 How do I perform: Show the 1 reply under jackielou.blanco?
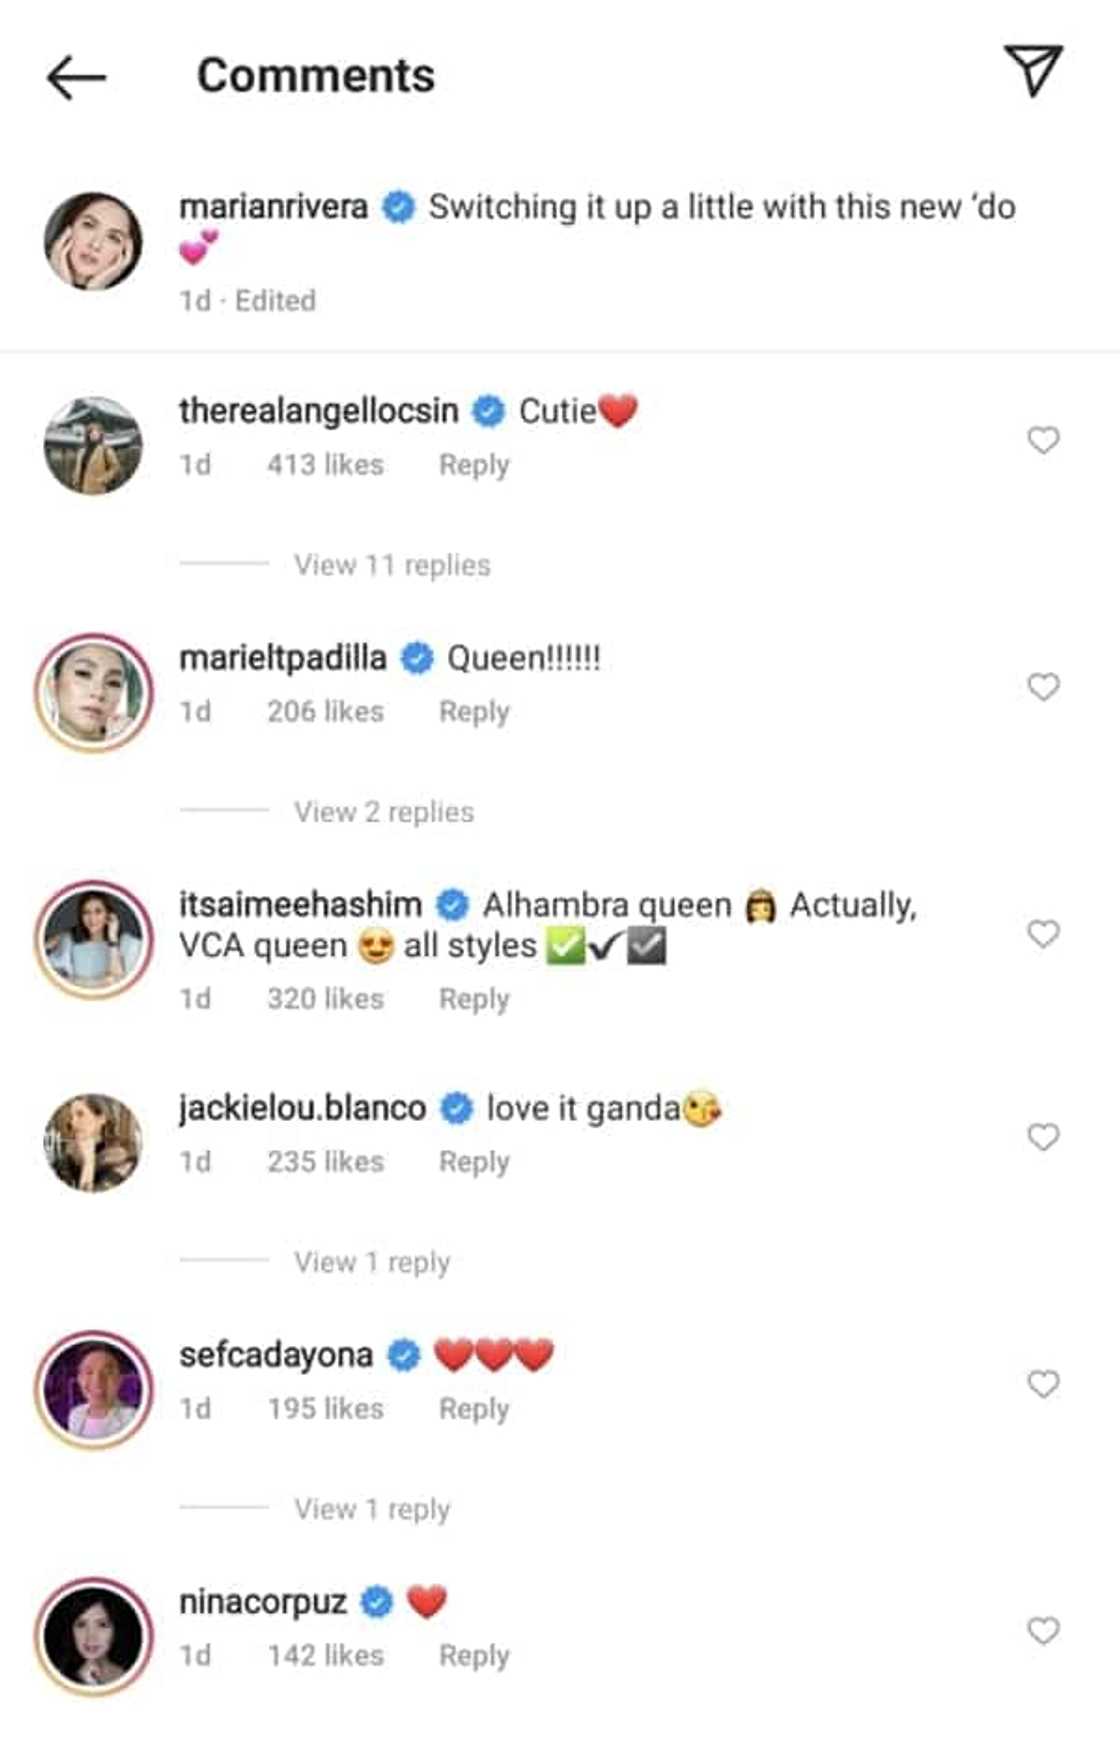click(x=372, y=1262)
